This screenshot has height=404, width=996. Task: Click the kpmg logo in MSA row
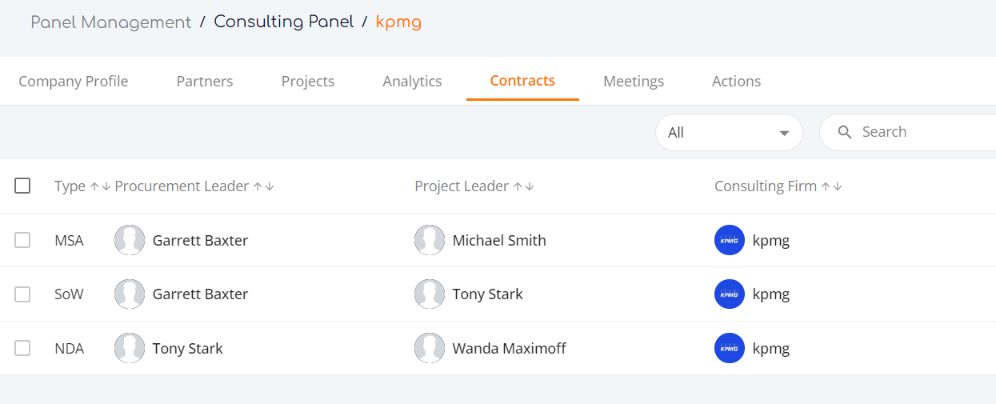(x=729, y=240)
